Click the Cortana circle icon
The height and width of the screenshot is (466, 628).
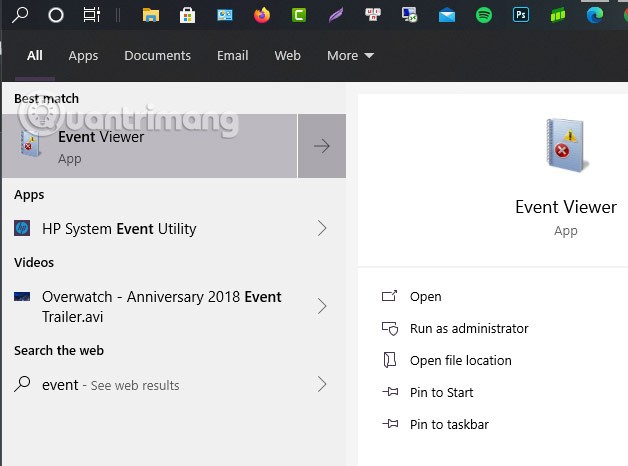[x=56, y=15]
